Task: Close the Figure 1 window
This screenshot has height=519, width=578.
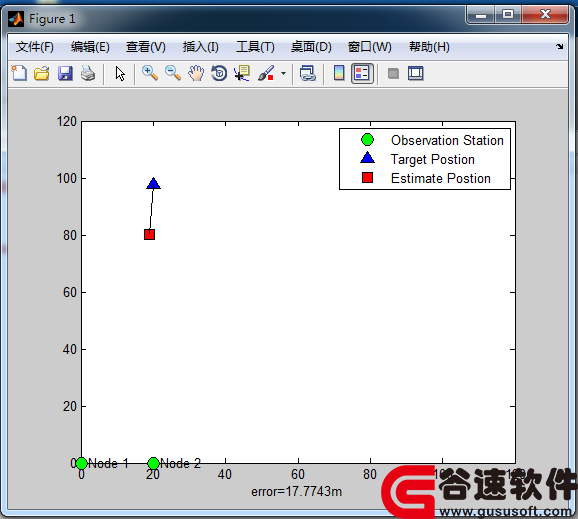Action: (x=545, y=15)
